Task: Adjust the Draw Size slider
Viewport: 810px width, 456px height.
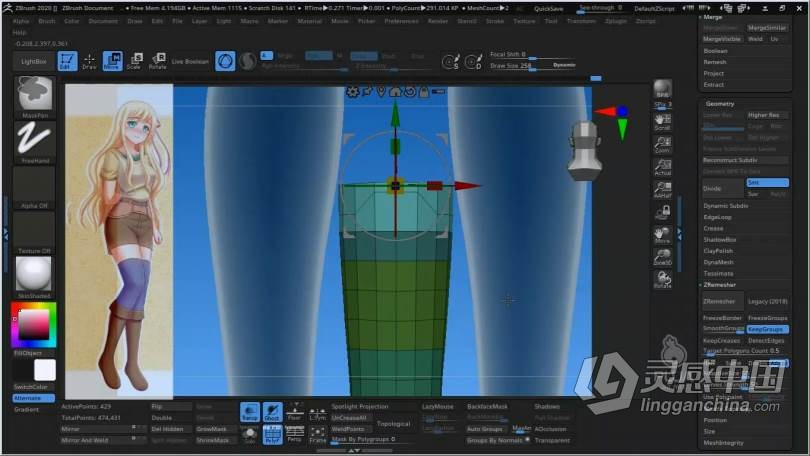Action: point(533,66)
